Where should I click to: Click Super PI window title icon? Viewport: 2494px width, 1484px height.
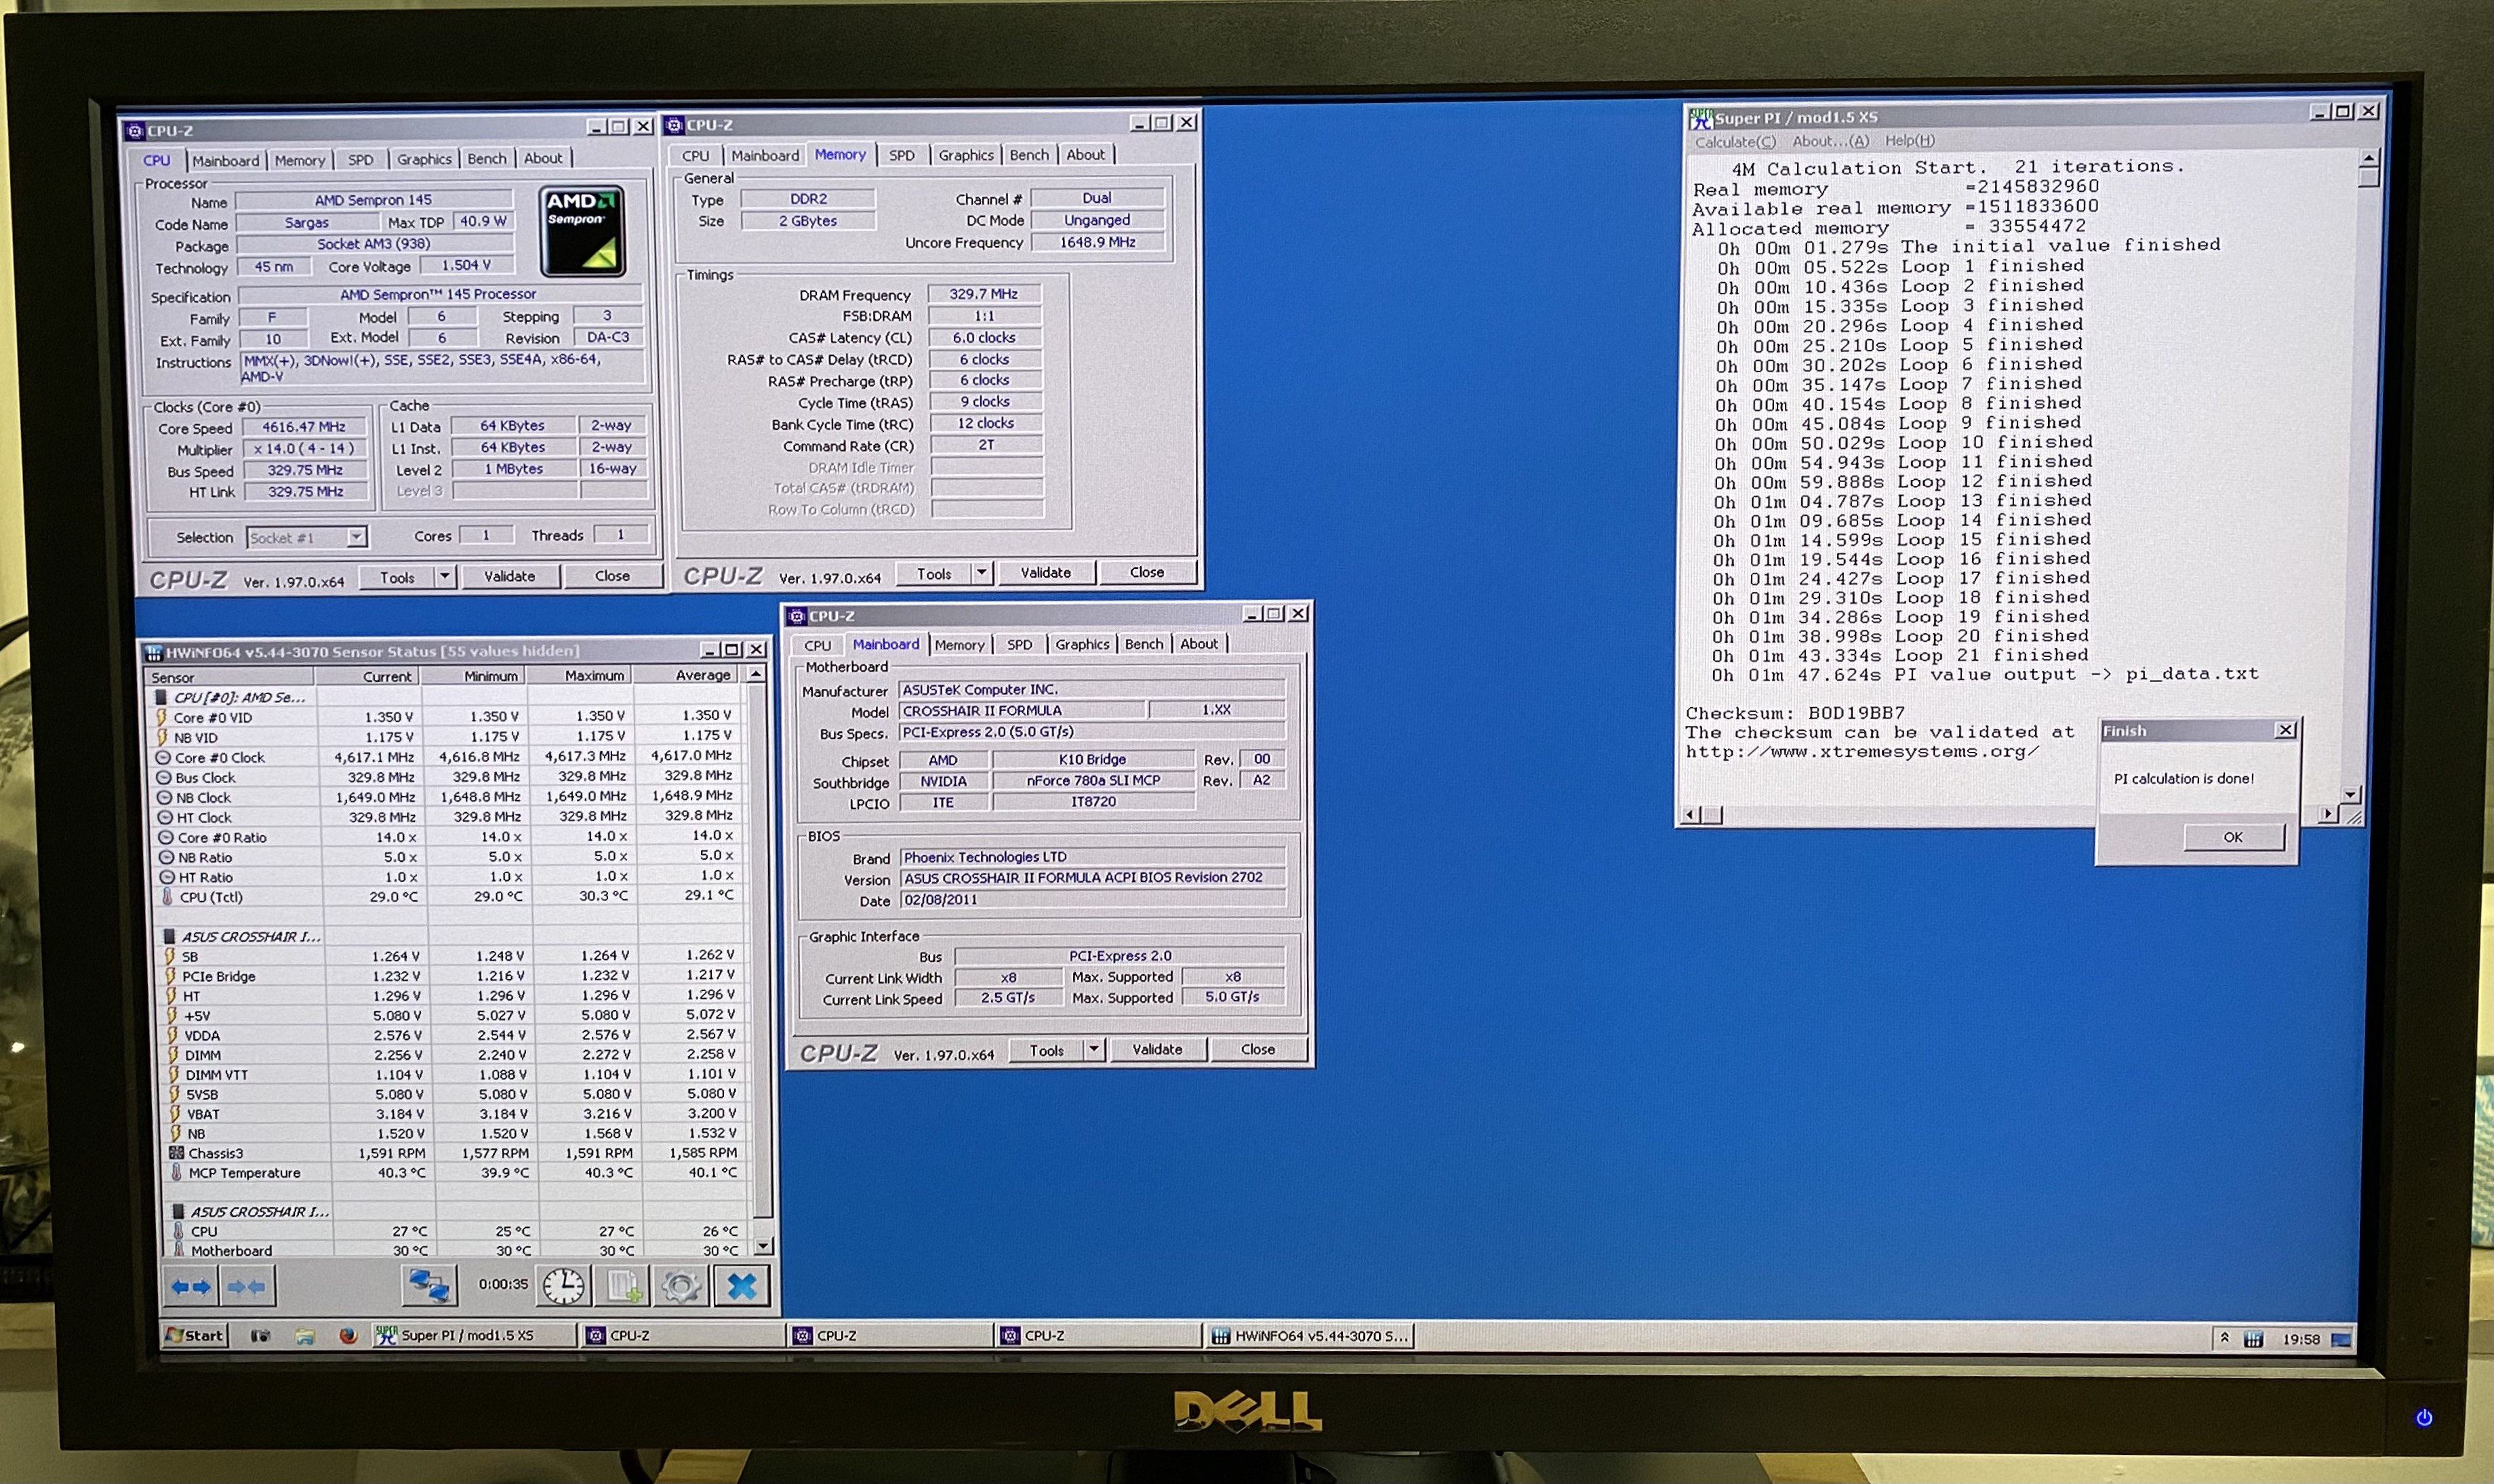1701,119
